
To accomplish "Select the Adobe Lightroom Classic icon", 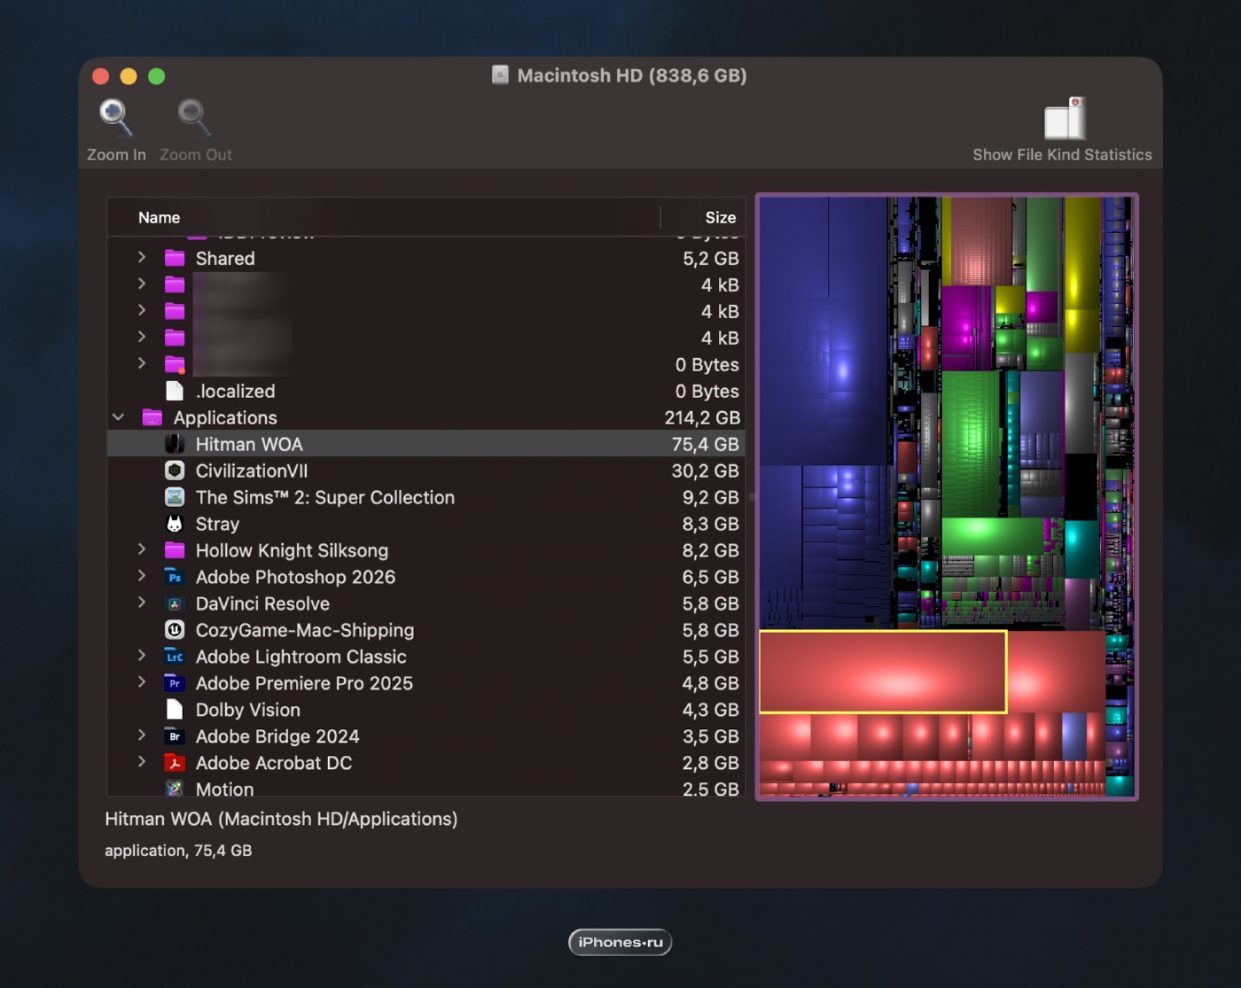I will click(174, 656).
